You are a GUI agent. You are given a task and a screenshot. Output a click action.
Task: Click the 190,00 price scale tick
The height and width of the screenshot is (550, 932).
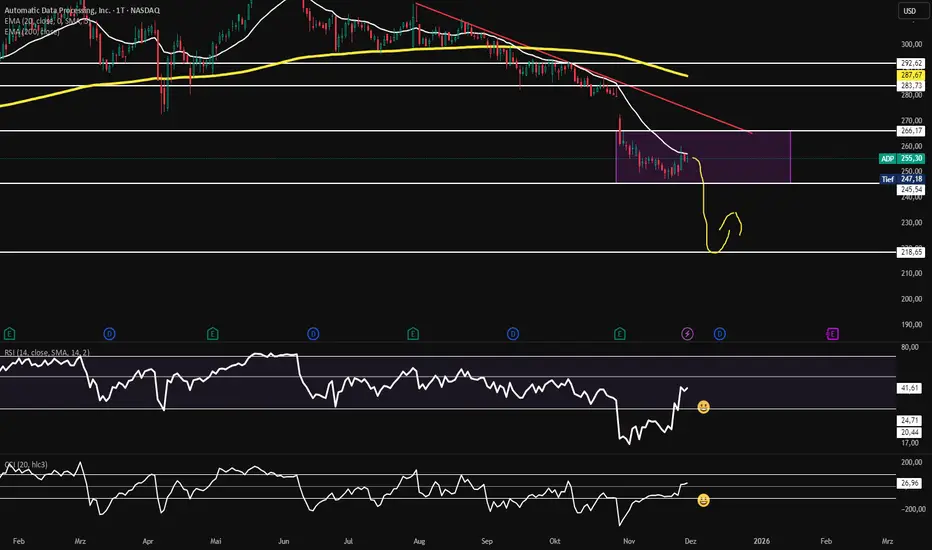click(911, 325)
